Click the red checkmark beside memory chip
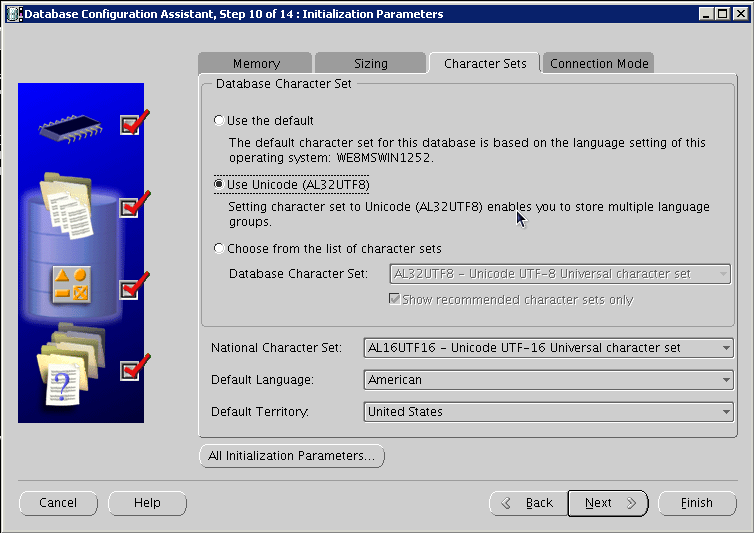Viewport: 754px width, 533px height. point(133,123)
